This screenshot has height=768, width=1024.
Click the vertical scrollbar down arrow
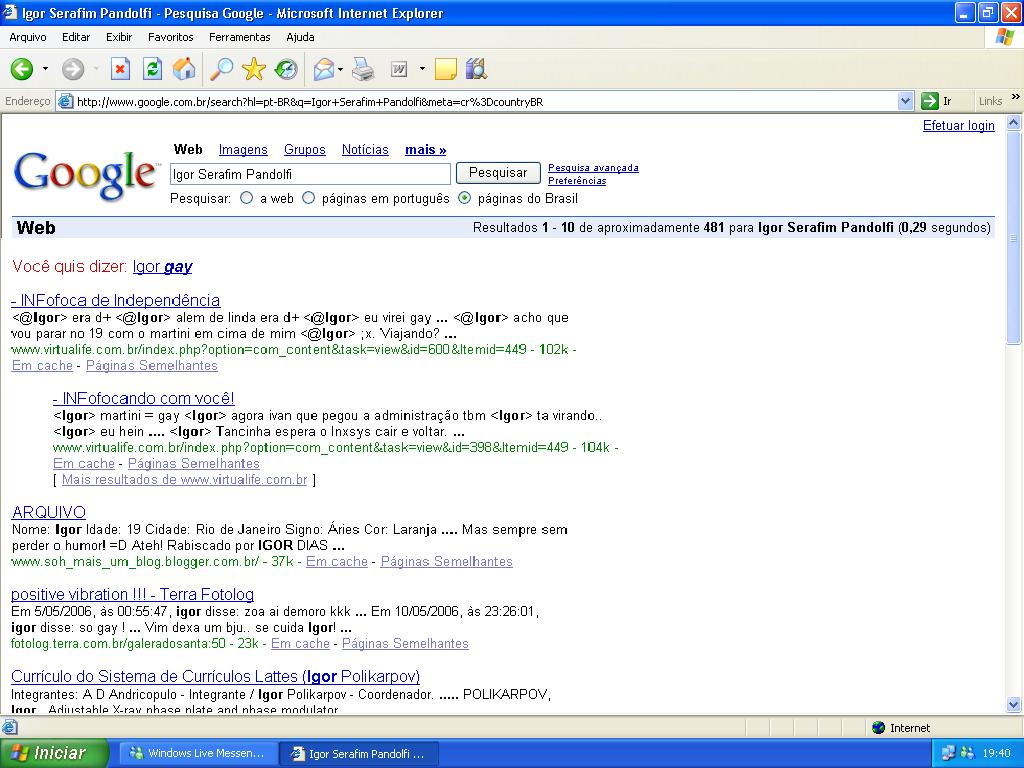pos(1014,705)
